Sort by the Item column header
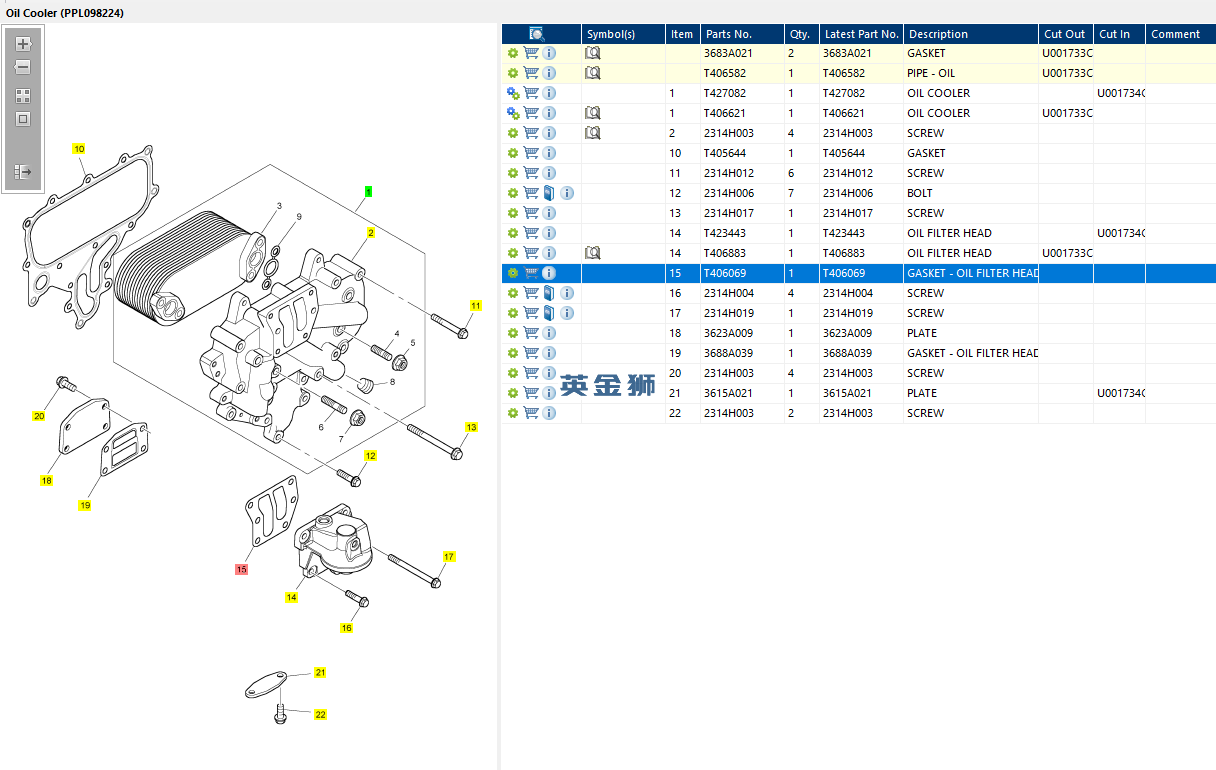This screenshot has width=1216, height=770. [x=682, y=34]
